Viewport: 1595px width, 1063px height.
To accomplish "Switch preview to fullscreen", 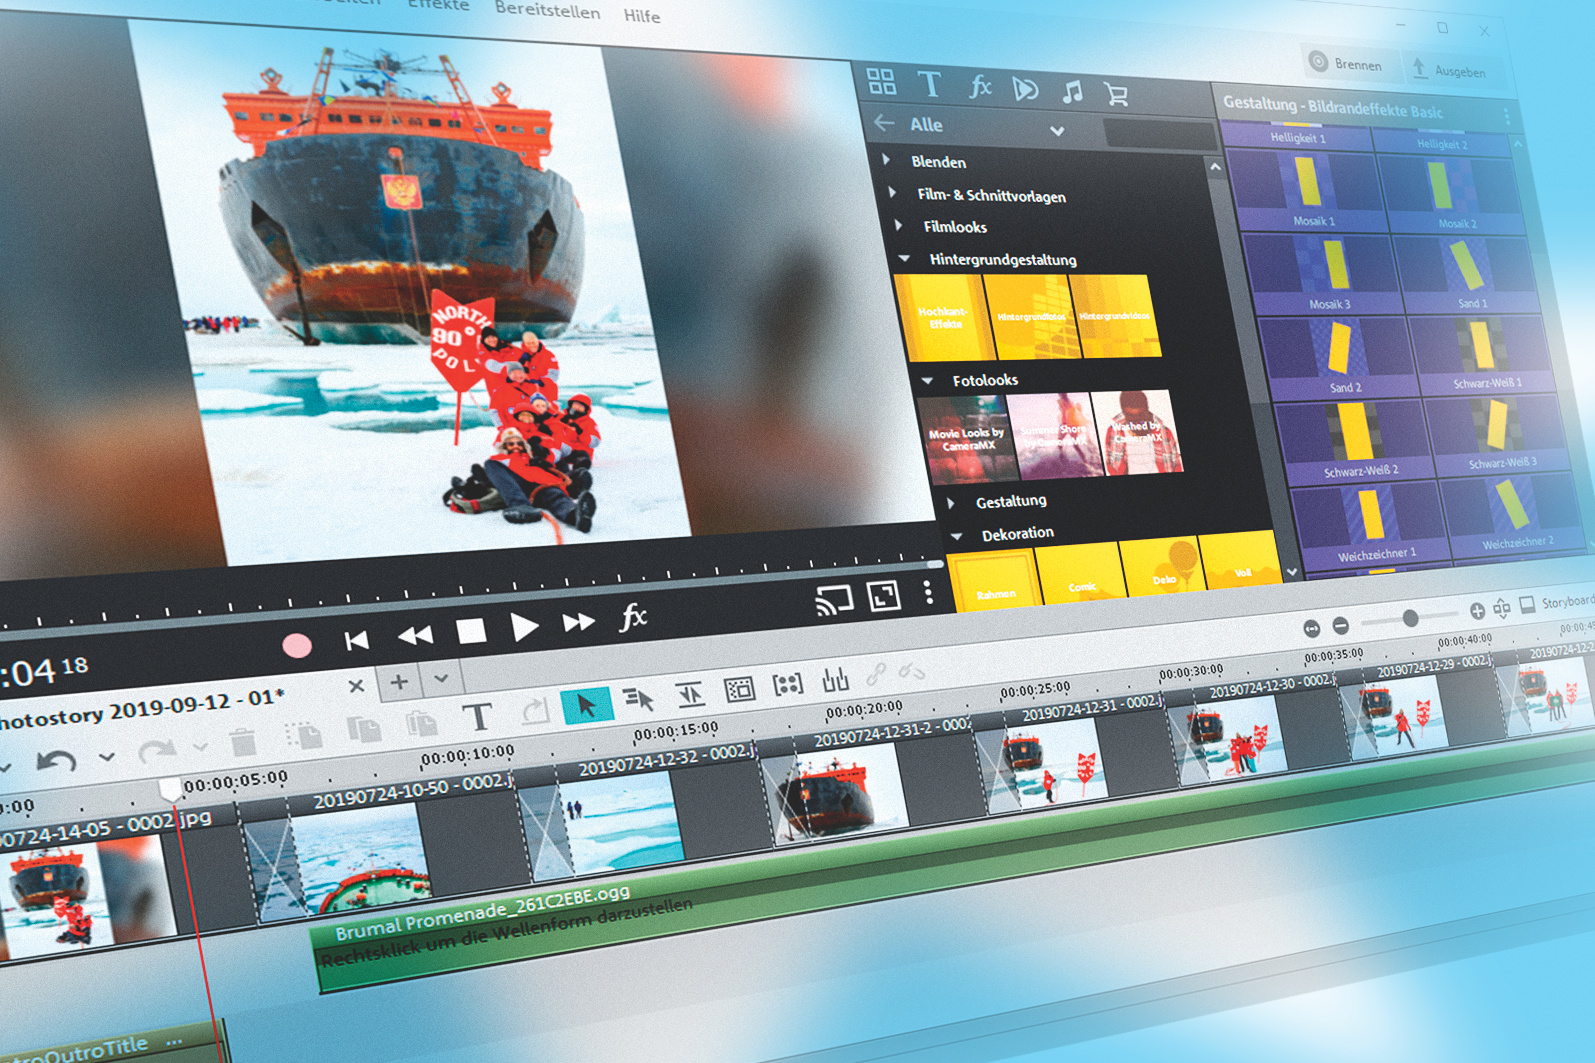I will 884,596.
